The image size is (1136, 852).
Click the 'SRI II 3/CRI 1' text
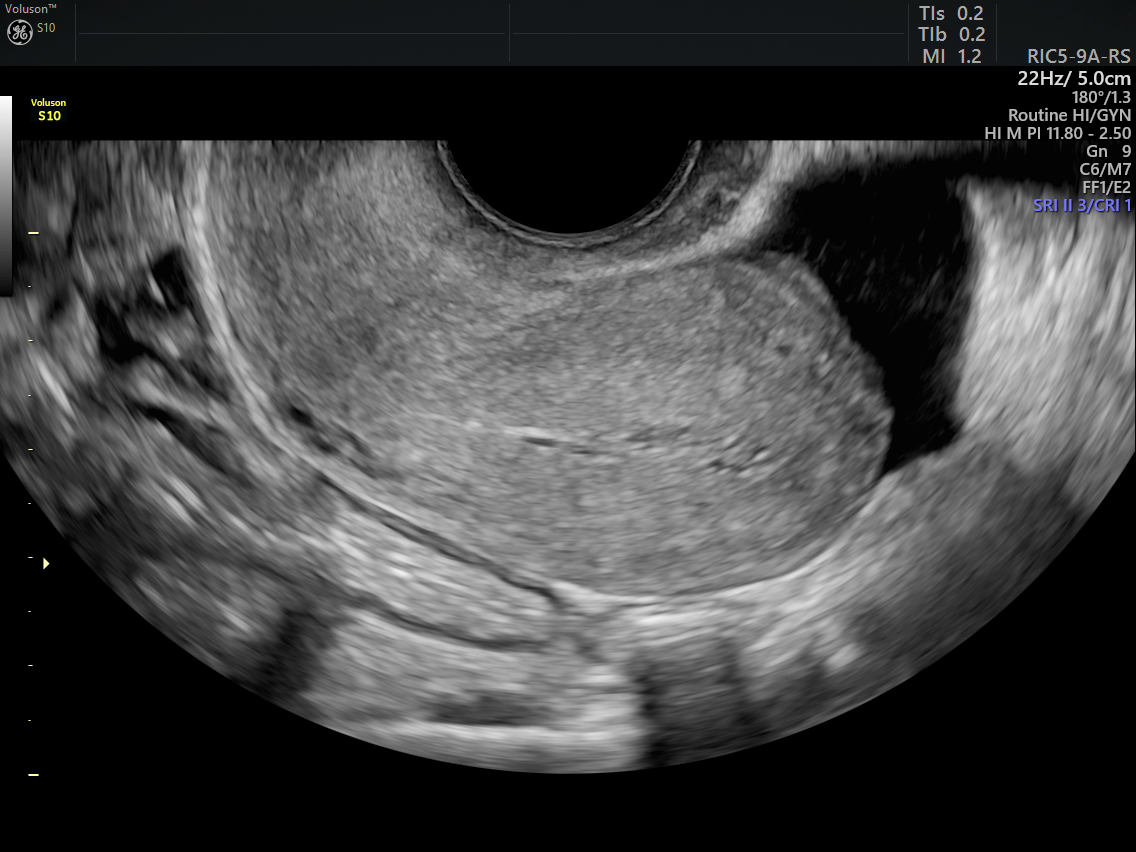pos(1082,205)
